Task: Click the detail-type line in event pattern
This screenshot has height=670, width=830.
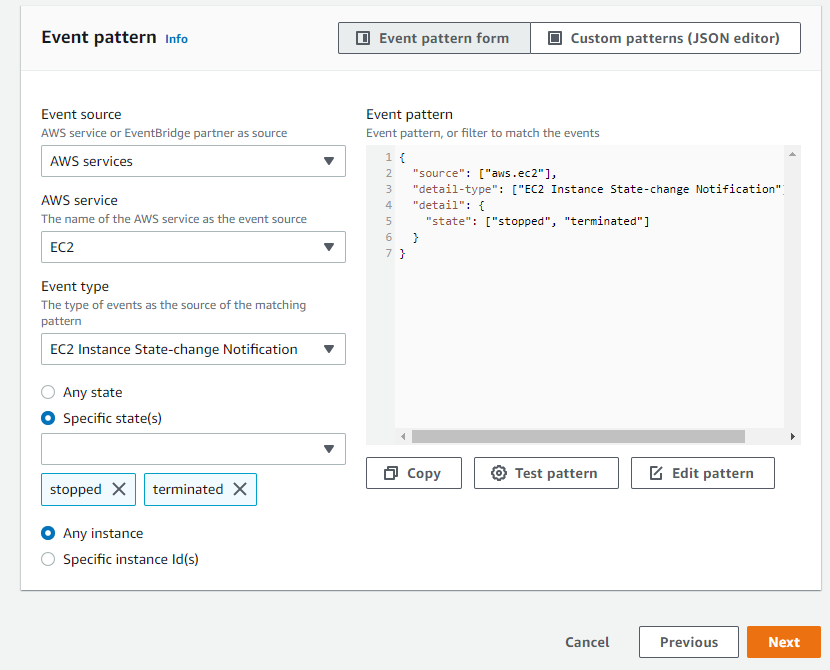Action: 598,189
